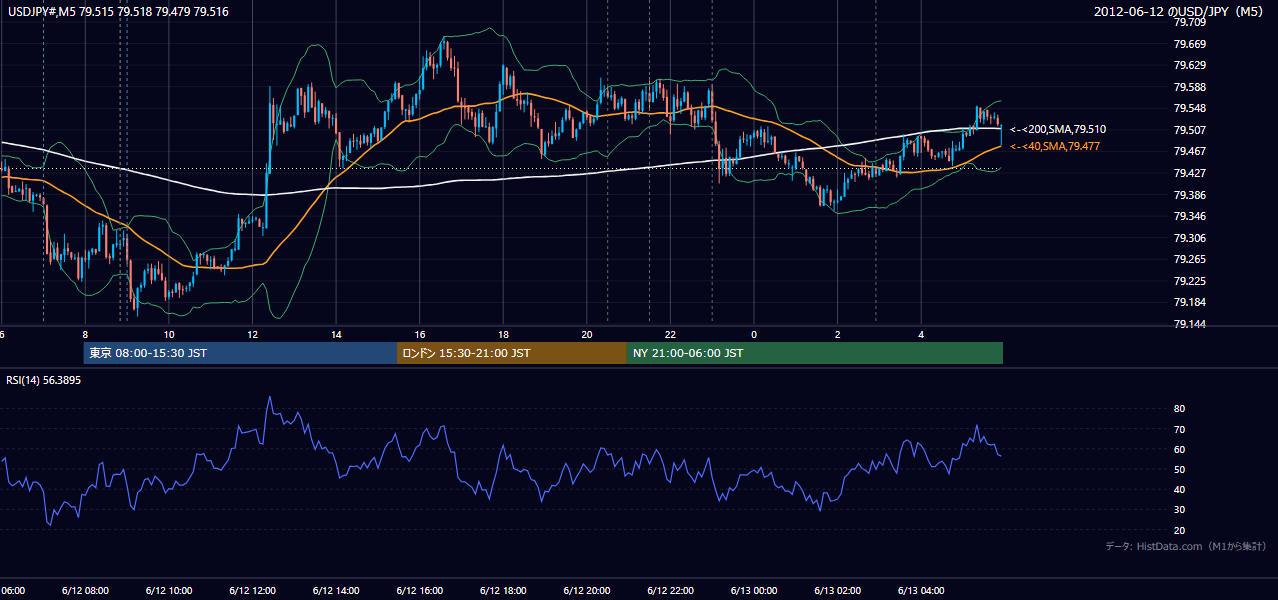Click price level 79.346 on axis
Screen dimensions: 1278x600
(x=1190, y=216)
